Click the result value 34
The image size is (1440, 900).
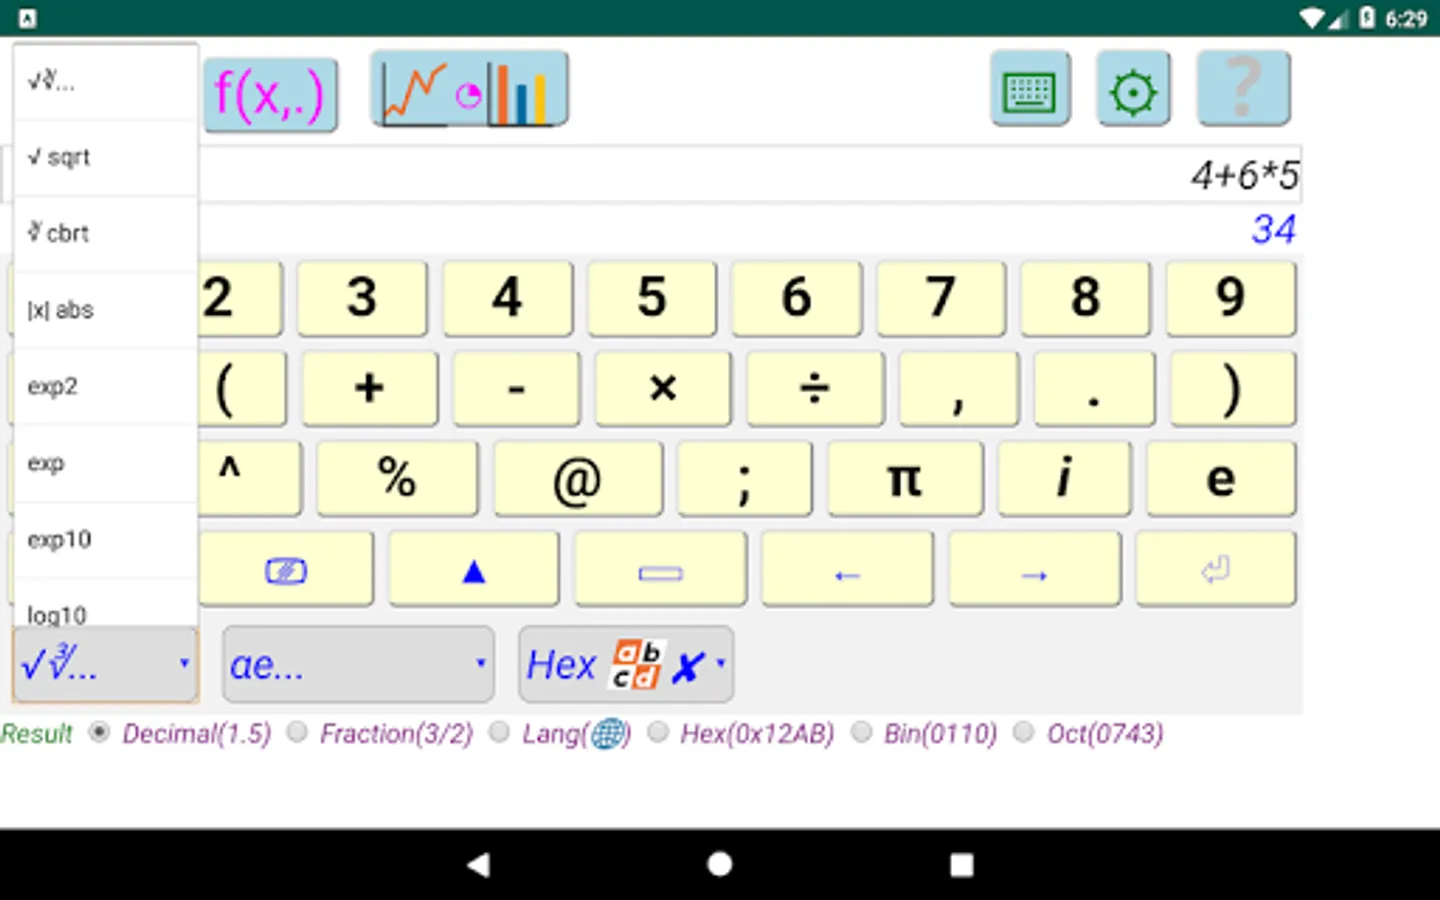pyautogui.click(x=1273, y=230)
